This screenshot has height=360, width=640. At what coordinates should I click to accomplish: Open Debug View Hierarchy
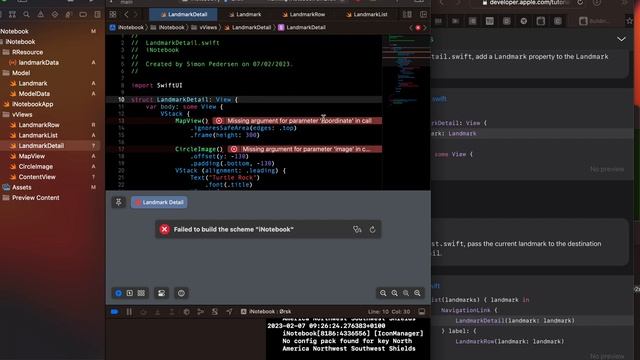[x=186, y=312]
